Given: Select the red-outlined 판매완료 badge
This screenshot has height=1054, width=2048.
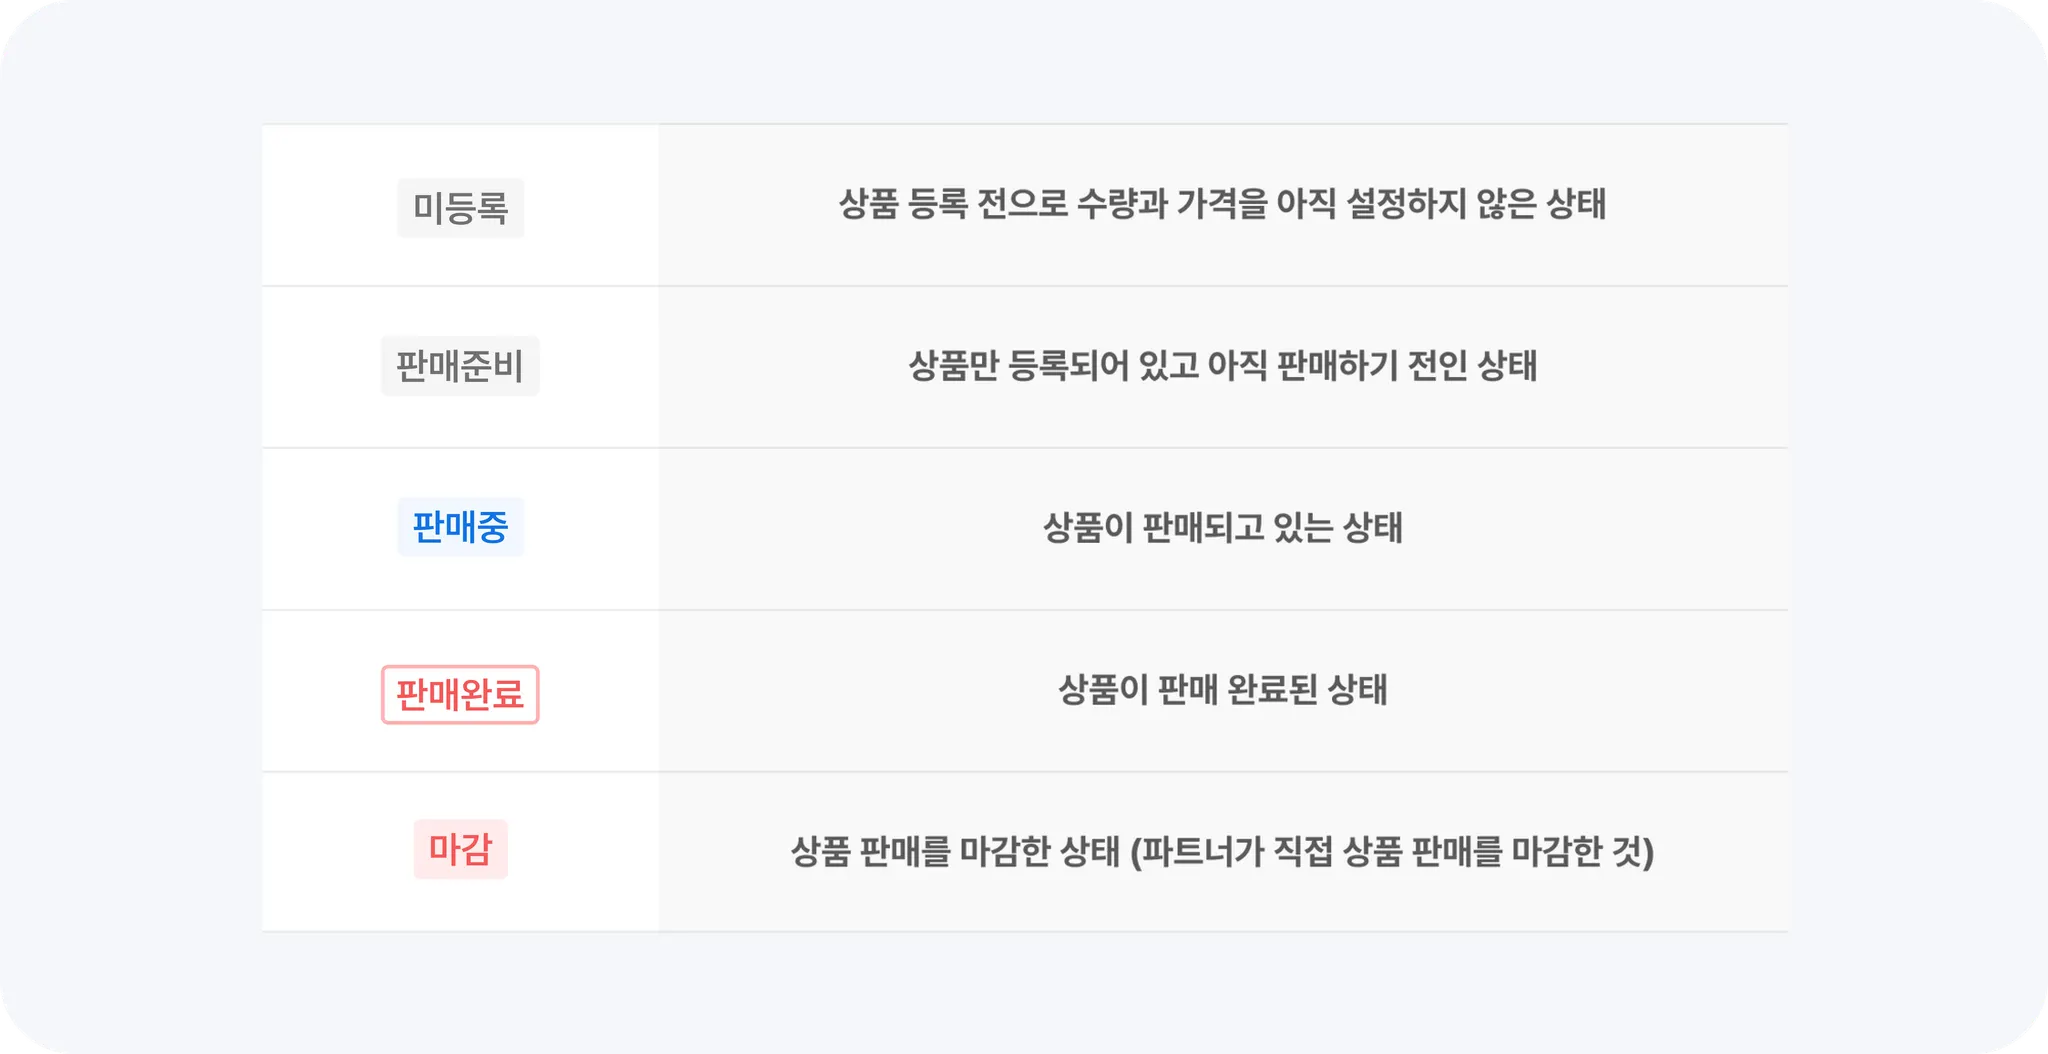Looking at the screenshot, I should pyautogui.click(x=460, y=694).
